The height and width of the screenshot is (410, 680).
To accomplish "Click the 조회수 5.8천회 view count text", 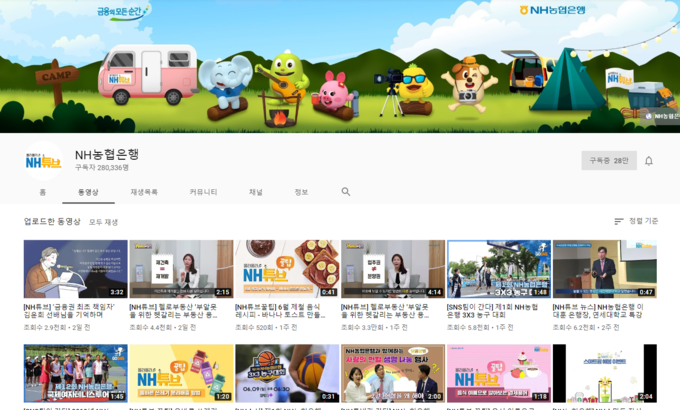I will 468,327.
